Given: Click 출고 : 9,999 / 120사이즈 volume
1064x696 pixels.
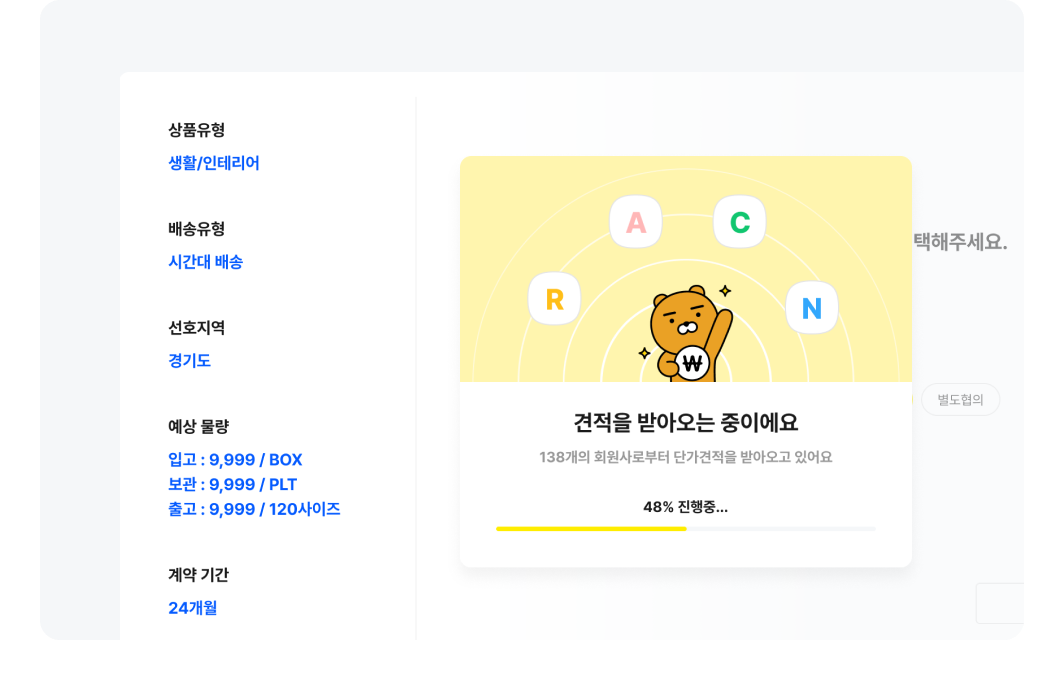Looking at the screenshot, I should 254,509.
